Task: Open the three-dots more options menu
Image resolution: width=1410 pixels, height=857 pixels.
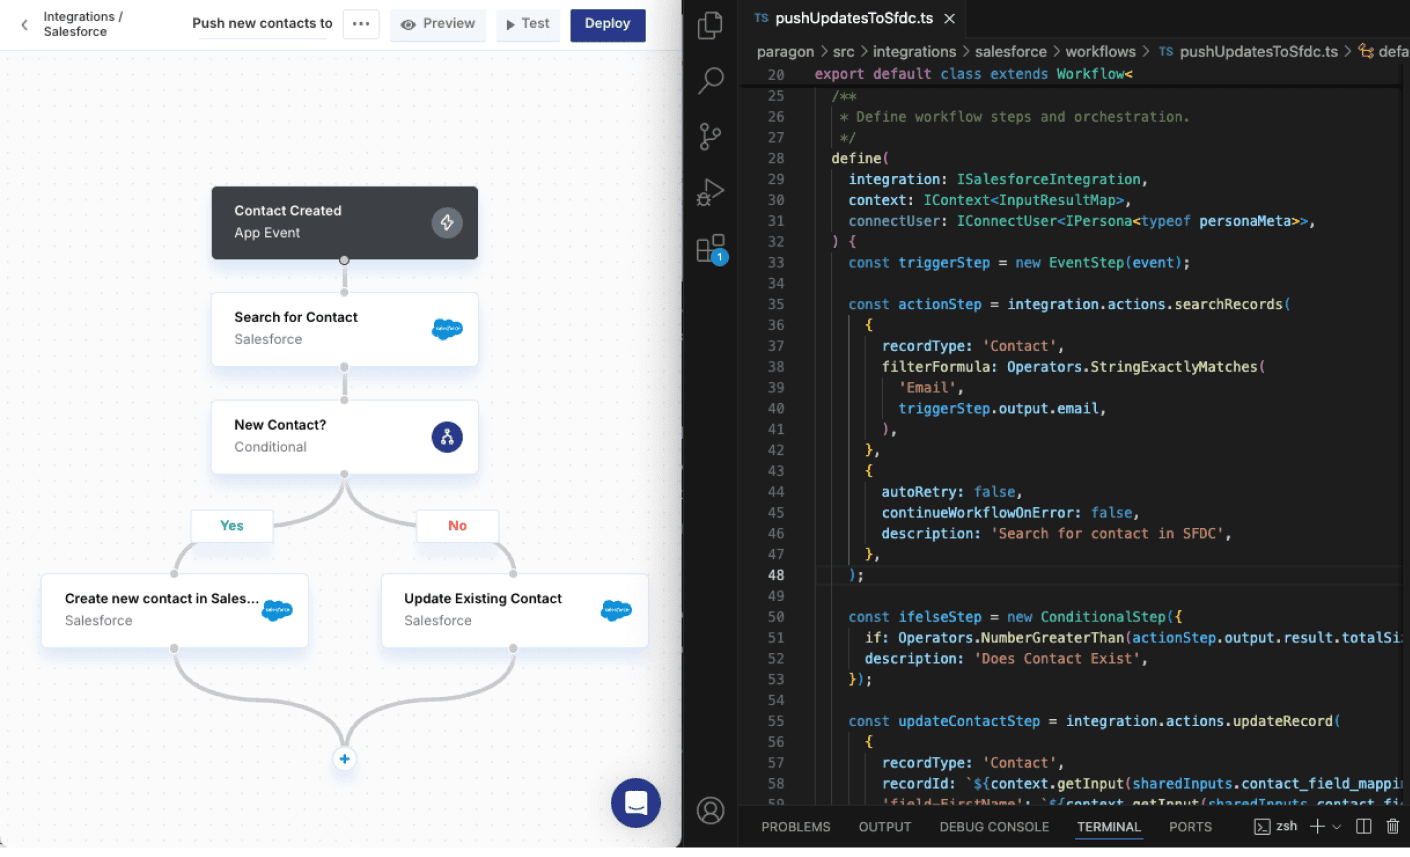Action: tap(361, 24)
